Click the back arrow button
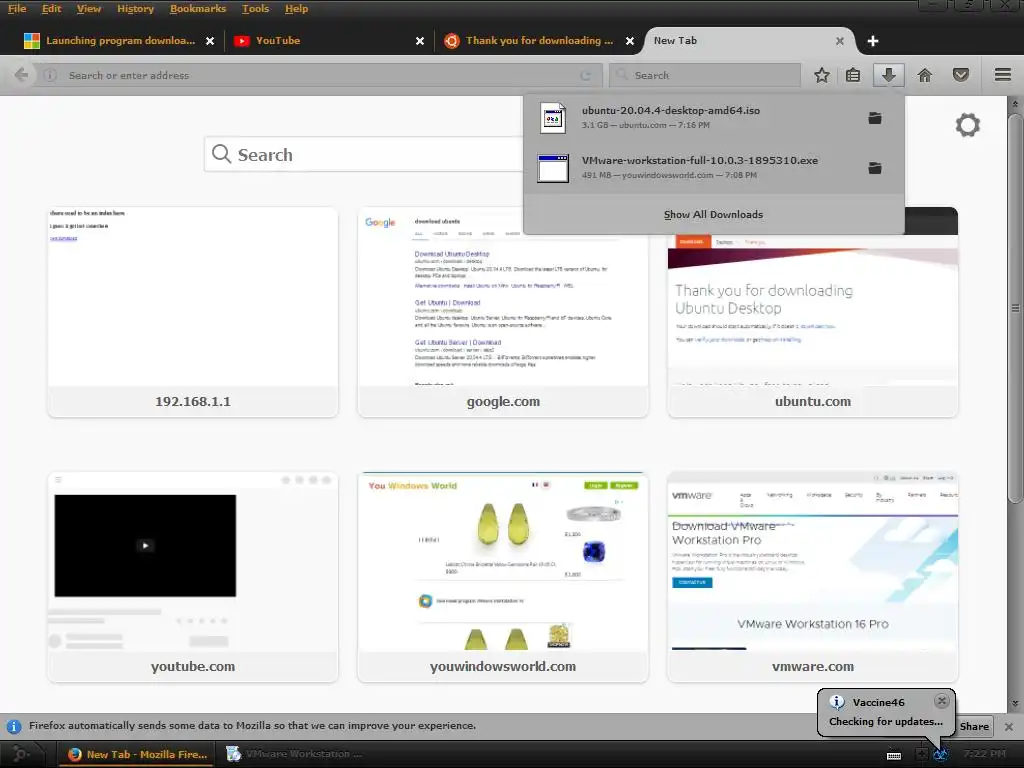1024x768 pixels. [x=21, y=75]
